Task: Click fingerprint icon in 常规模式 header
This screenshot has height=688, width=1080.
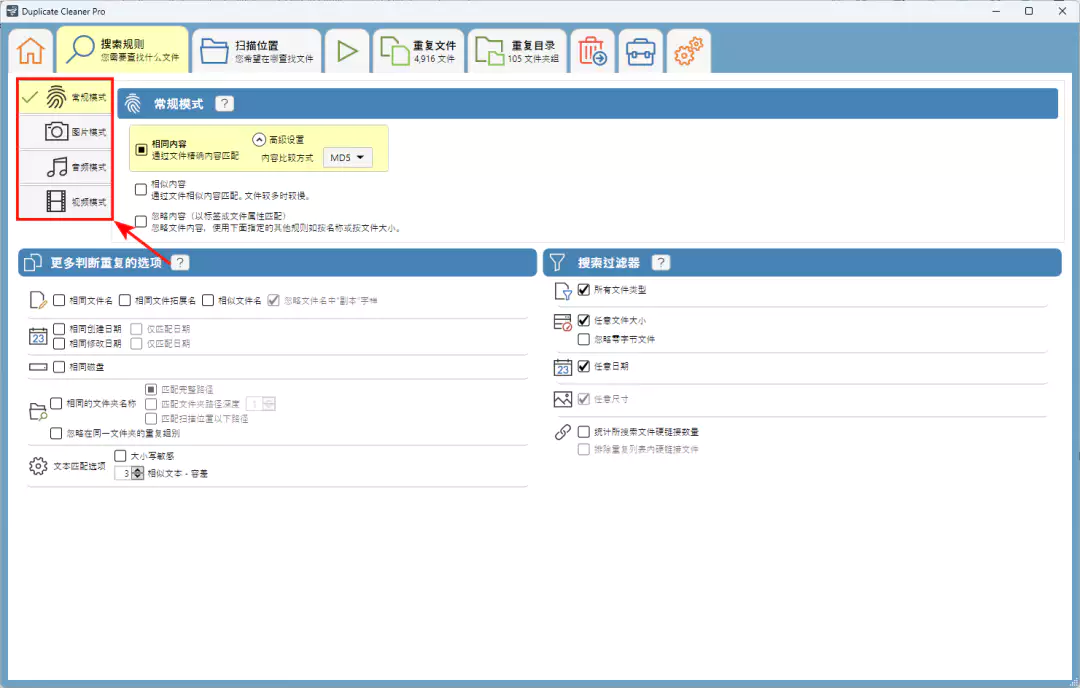Action: [x=133, y=104]
